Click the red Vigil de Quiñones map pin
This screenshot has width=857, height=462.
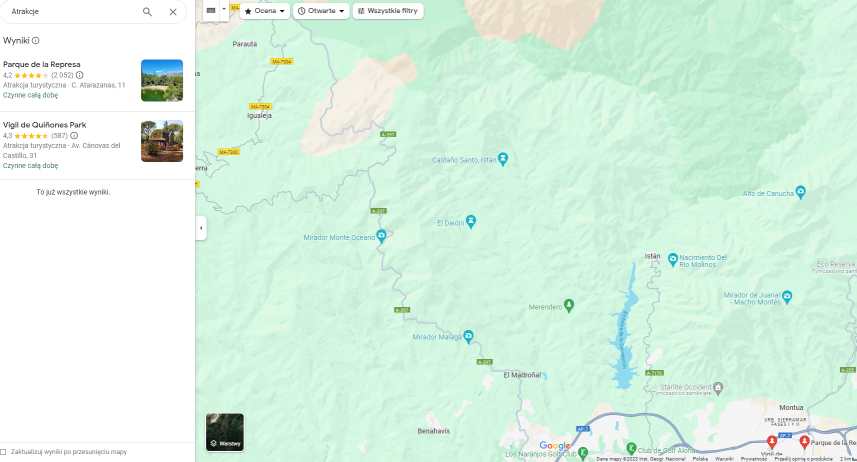click(772, 442)
